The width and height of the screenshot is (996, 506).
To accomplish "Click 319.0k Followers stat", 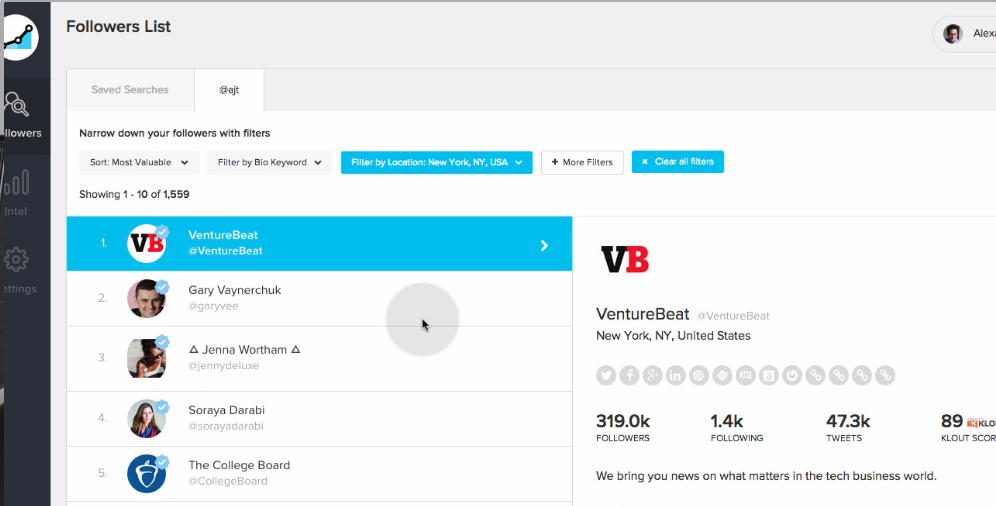I will pos(623,427).
